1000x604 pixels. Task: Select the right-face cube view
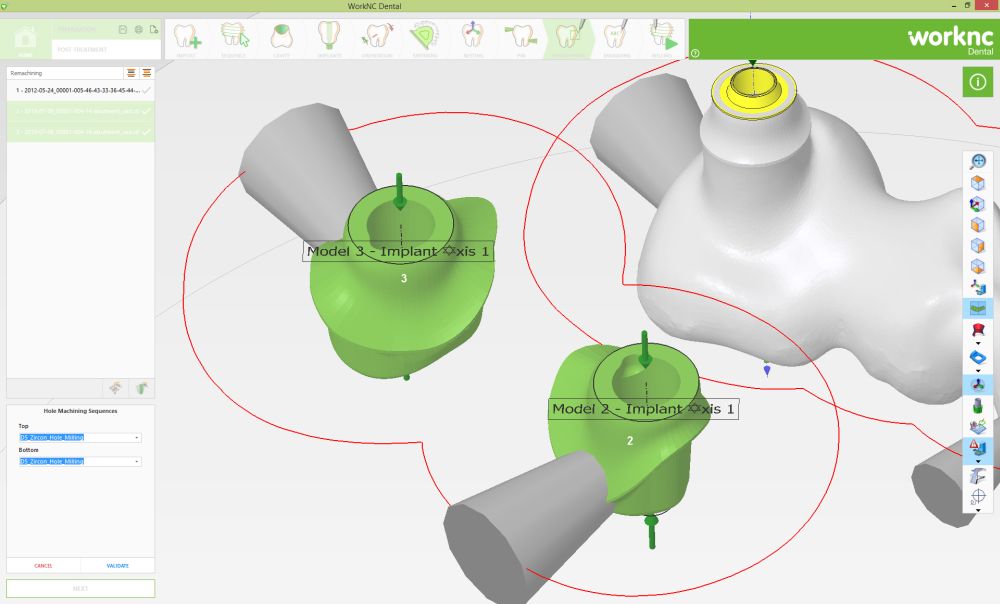978,246
